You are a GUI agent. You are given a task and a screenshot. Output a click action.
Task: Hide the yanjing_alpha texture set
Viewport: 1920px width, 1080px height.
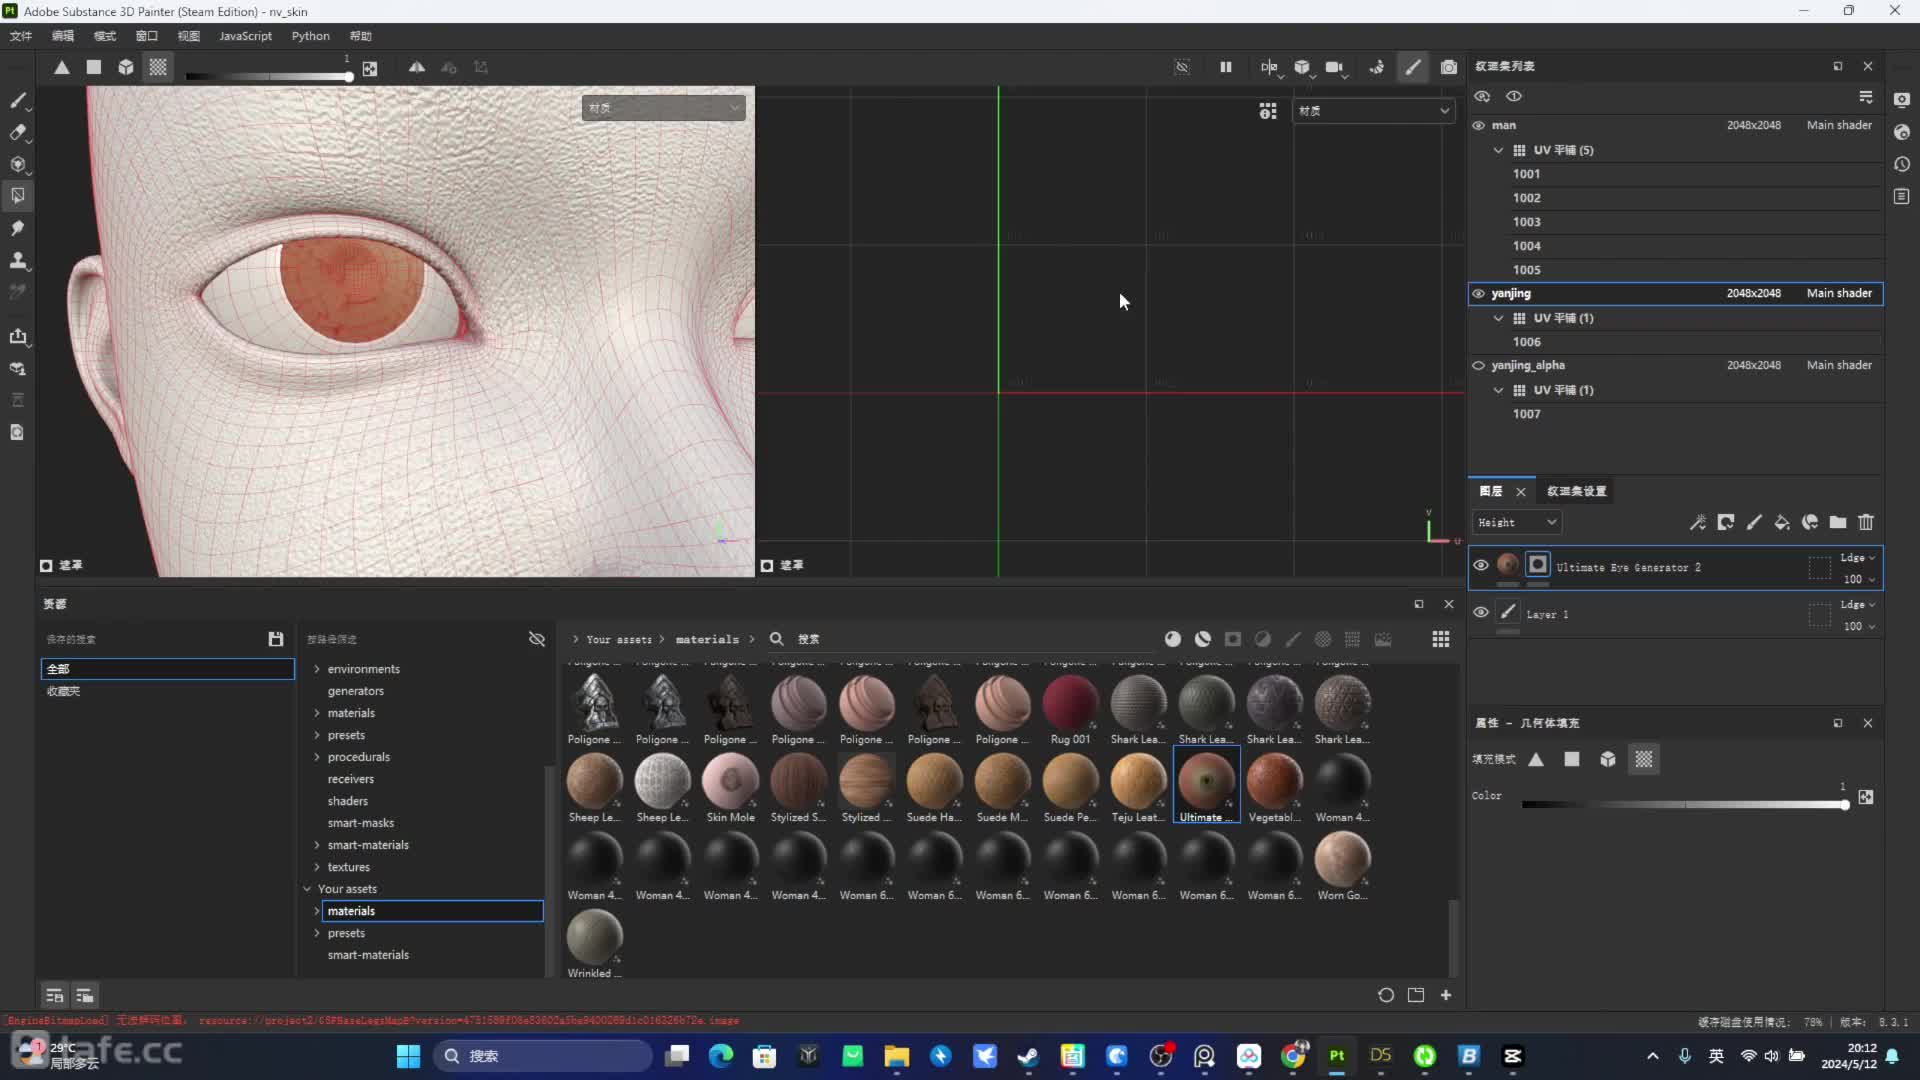point(1478,365)
